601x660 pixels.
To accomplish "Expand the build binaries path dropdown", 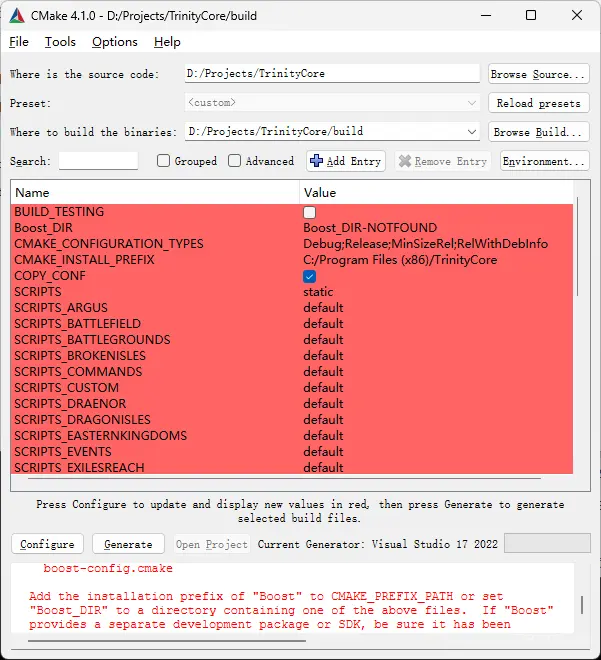I will [x=472, y=132].
